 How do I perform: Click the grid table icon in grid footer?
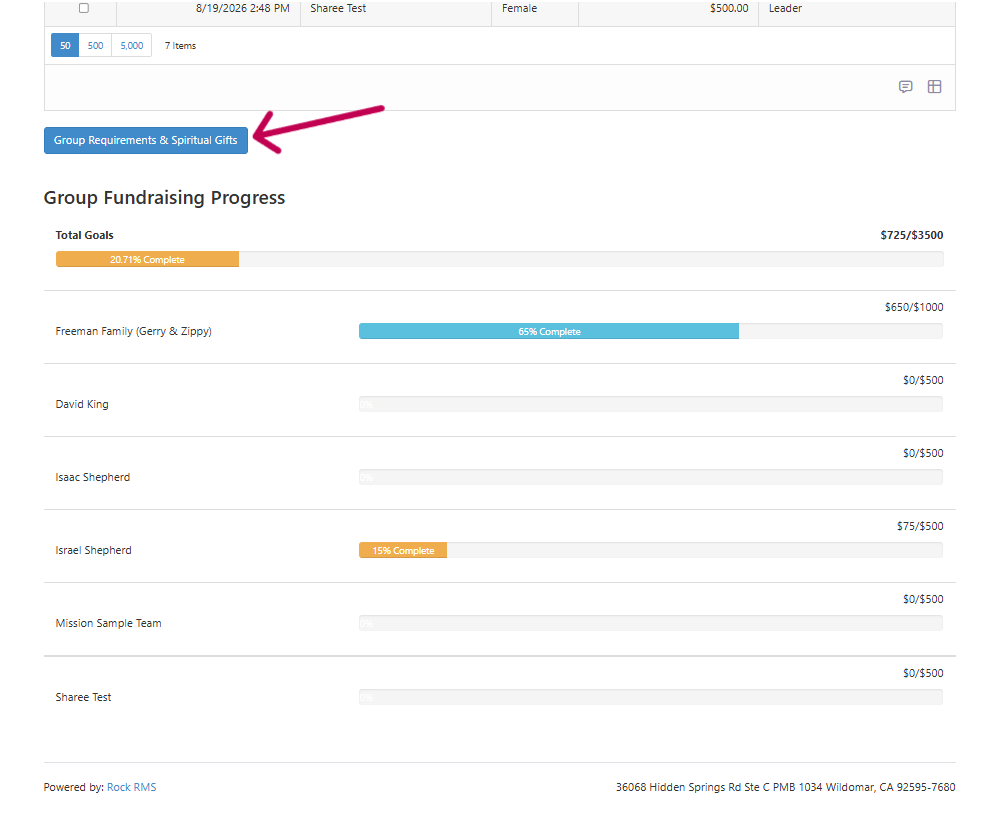click(x=934, y=86)
